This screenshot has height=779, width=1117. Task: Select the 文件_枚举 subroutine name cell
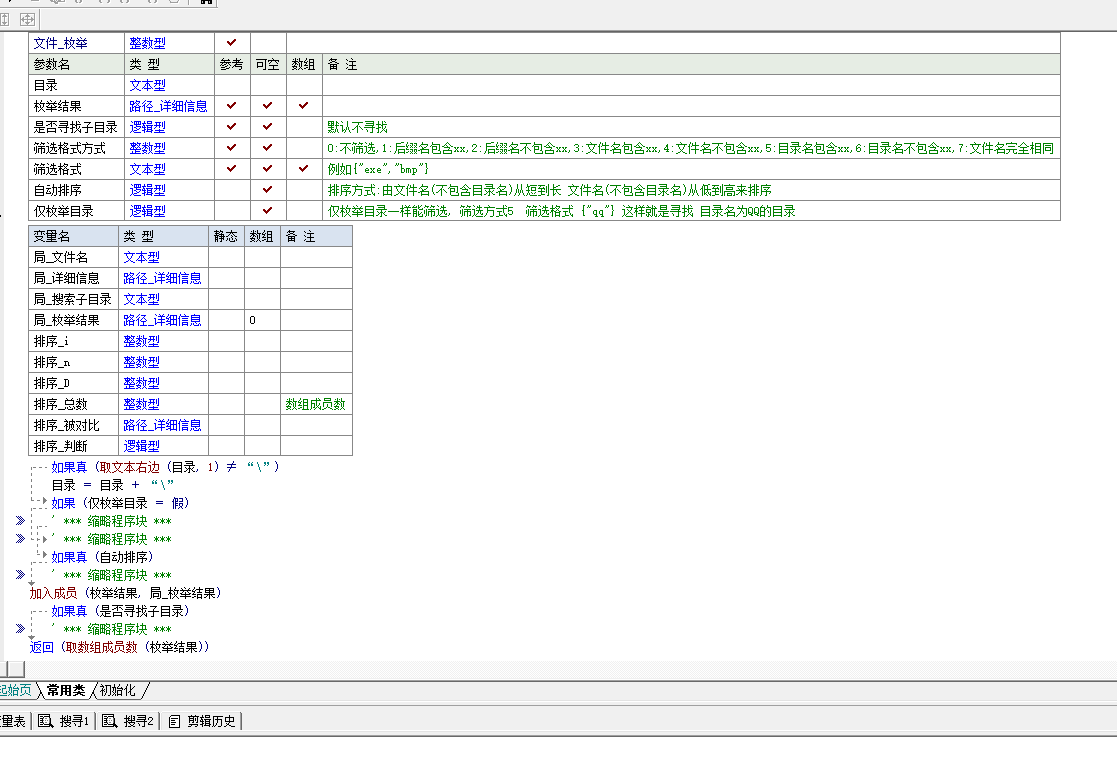(76, 43)
